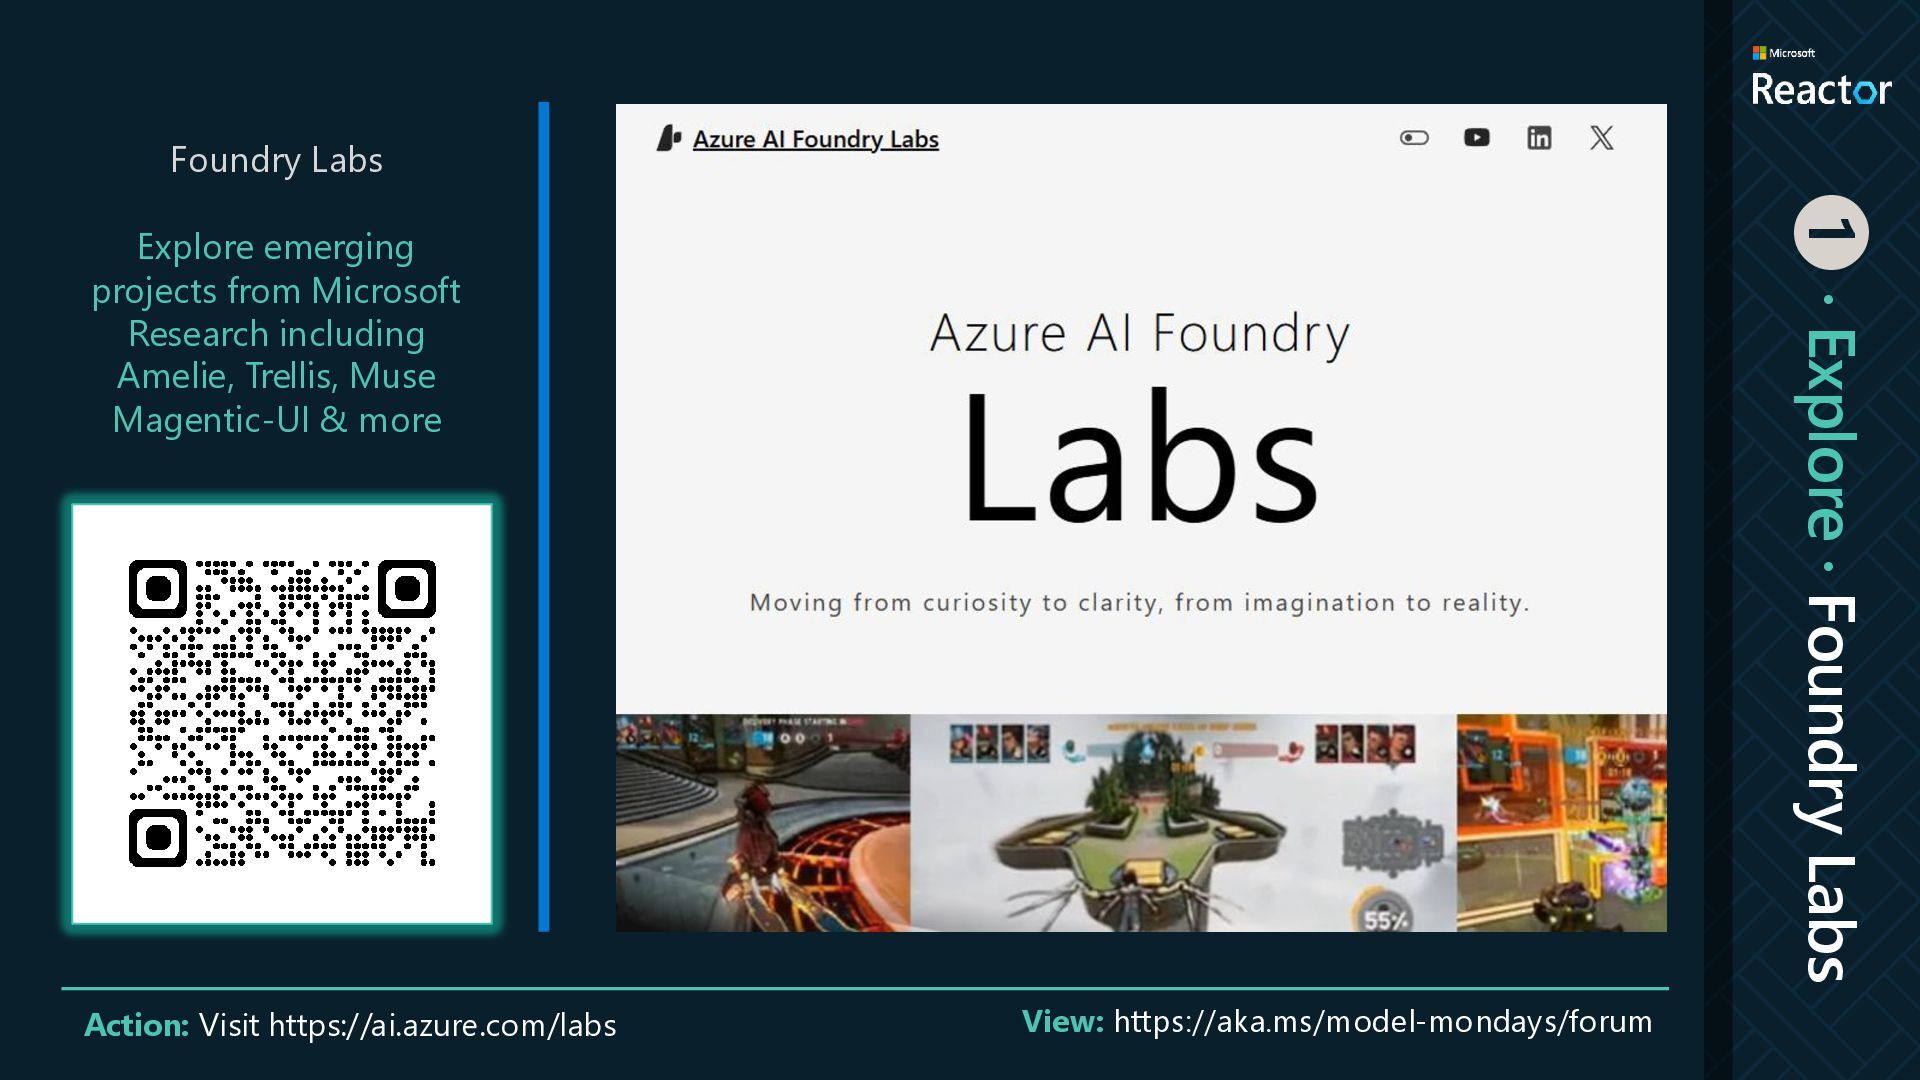Click the aka.ms/model-mondays/forum URL

click(x=1383, y=1022)
